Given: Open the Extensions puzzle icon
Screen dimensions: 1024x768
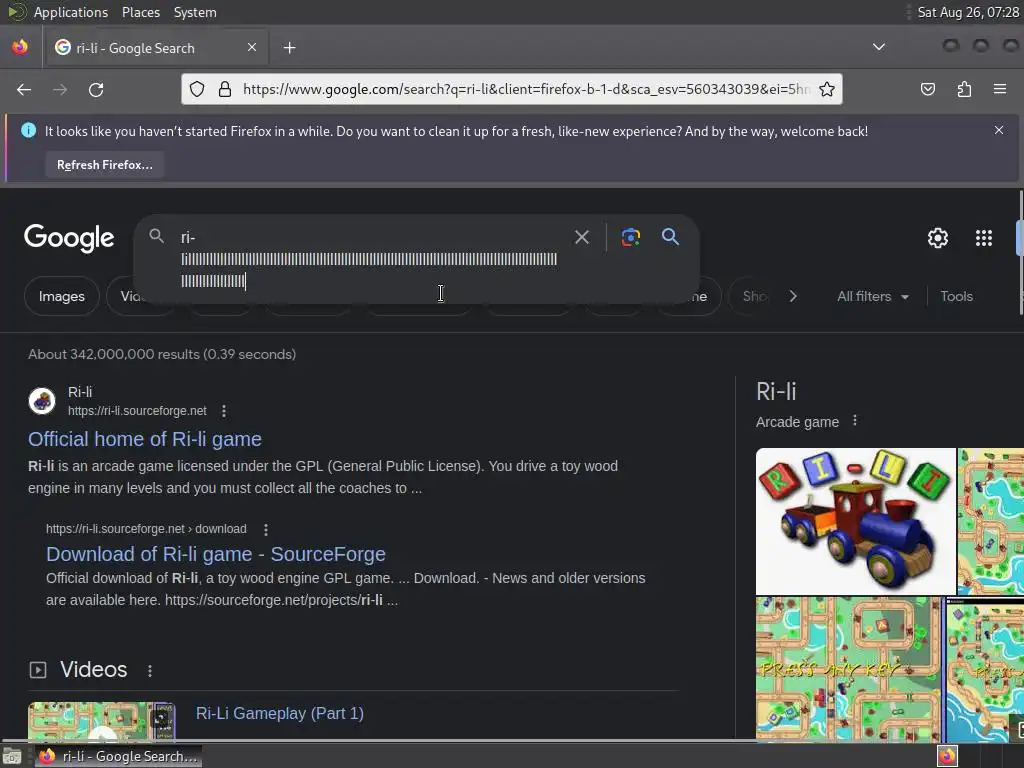Looking at the screenshot, I should point(964,89).
